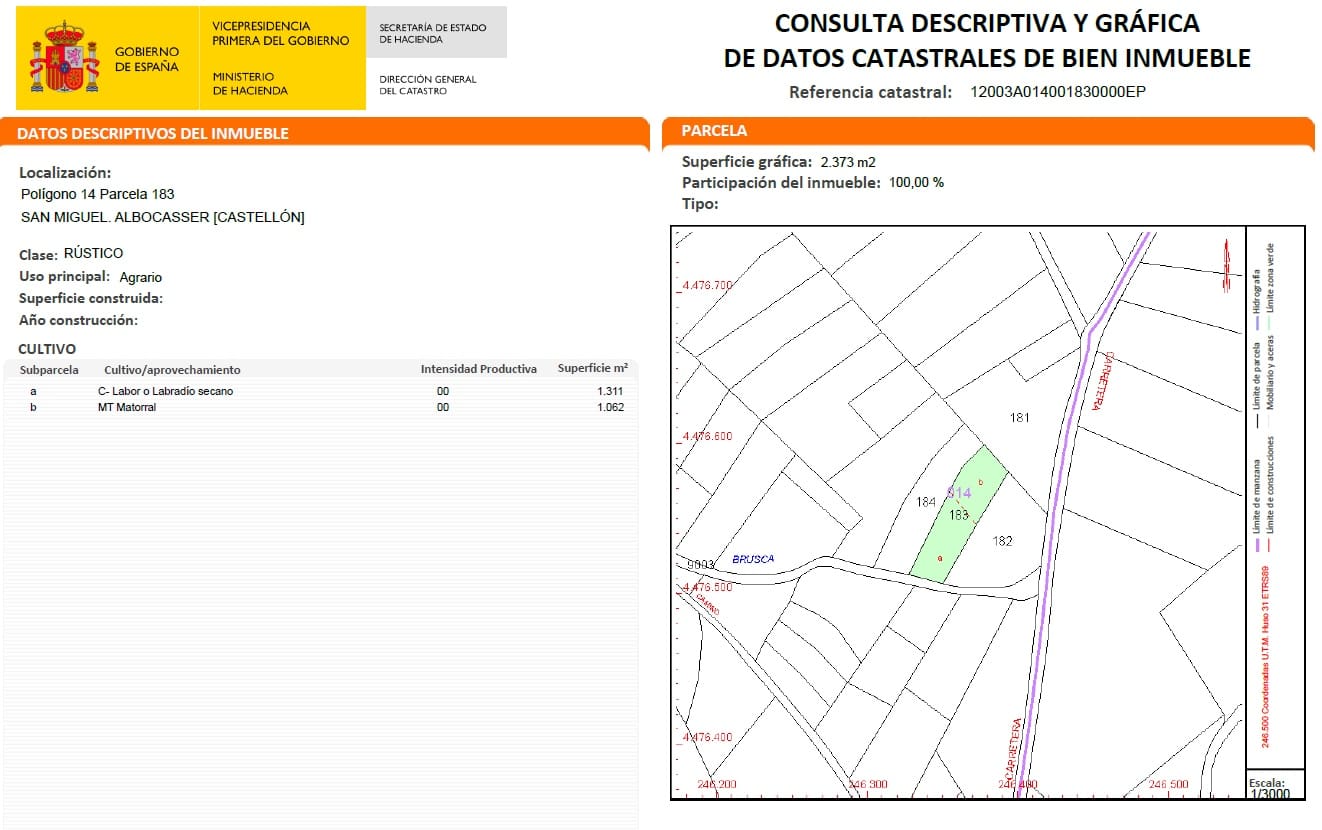Click the DATOS DESCRIPTIVOS DEL INMUEBLE header

[x=152, y=133]
